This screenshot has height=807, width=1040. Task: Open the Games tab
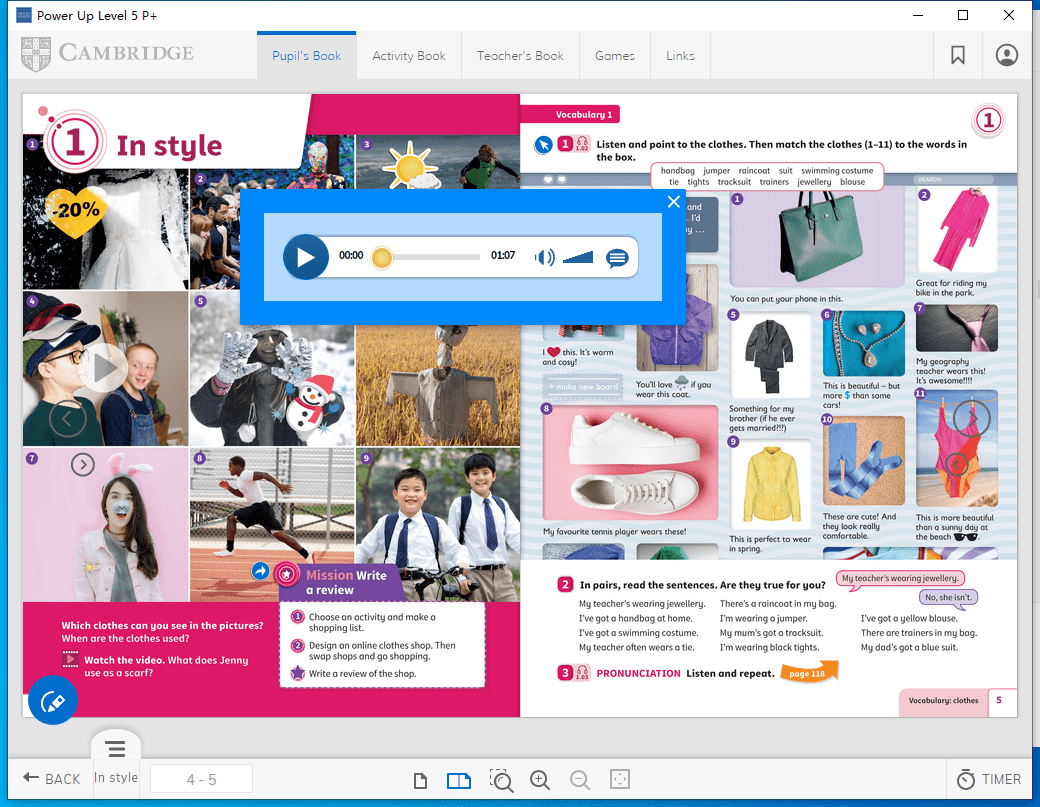[x=614, y=56]
